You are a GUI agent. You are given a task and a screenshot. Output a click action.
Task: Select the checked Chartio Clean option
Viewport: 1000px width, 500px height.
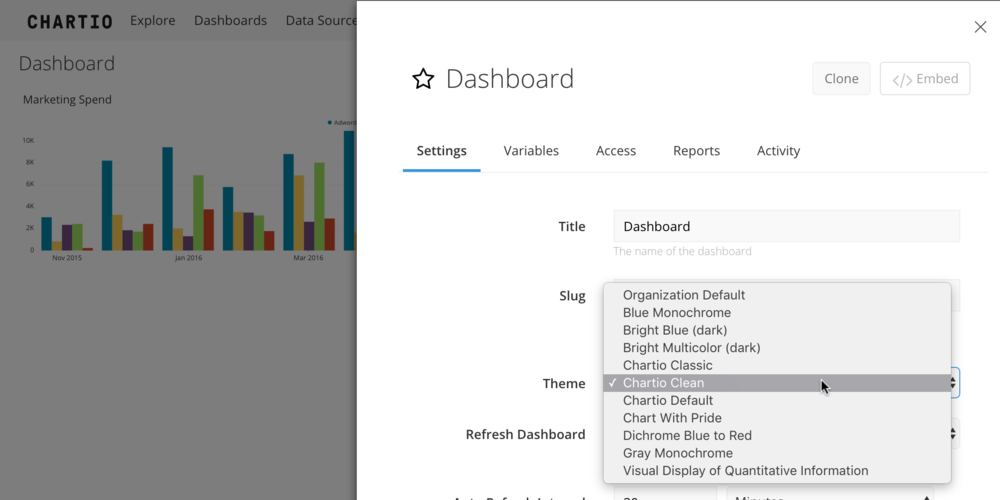[777, 383]
